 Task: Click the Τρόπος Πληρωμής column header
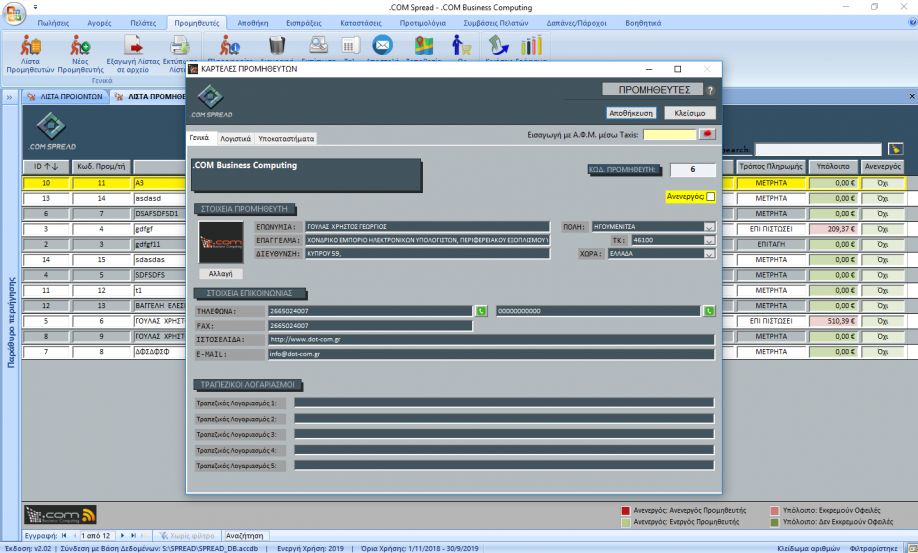click(770, 166)
